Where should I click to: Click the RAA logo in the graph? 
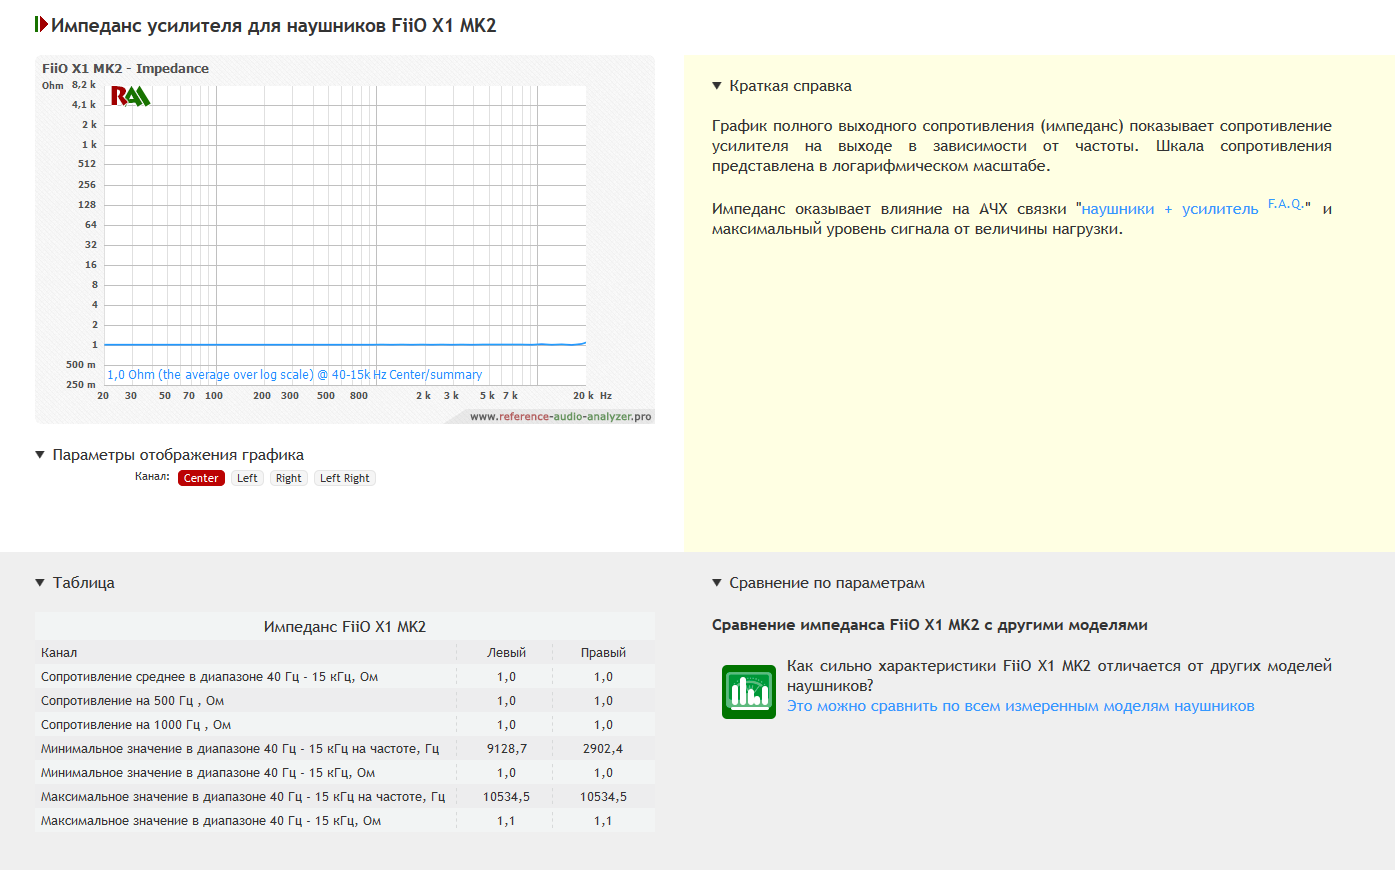pos(130,96)
